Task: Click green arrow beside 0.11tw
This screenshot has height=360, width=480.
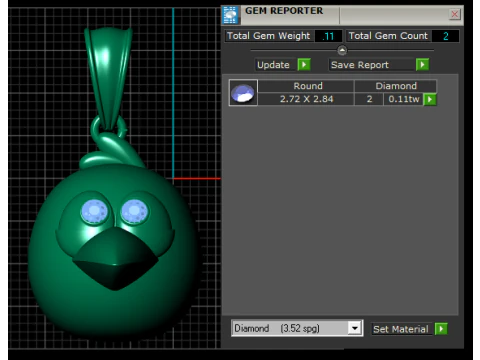Action: click(430, 99)
